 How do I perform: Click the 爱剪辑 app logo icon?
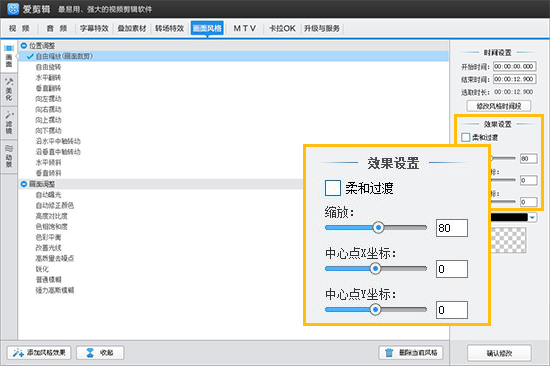pos(13,9)
